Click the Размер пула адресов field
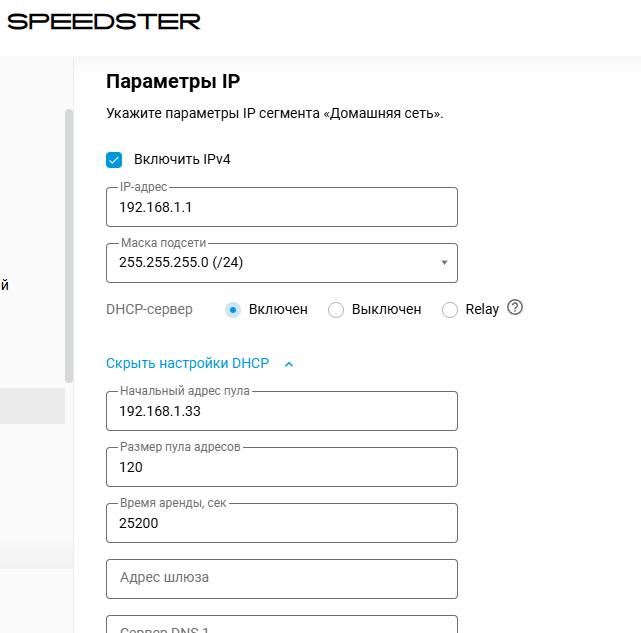This screenshot has width=641, height=633. click(282, 467)
